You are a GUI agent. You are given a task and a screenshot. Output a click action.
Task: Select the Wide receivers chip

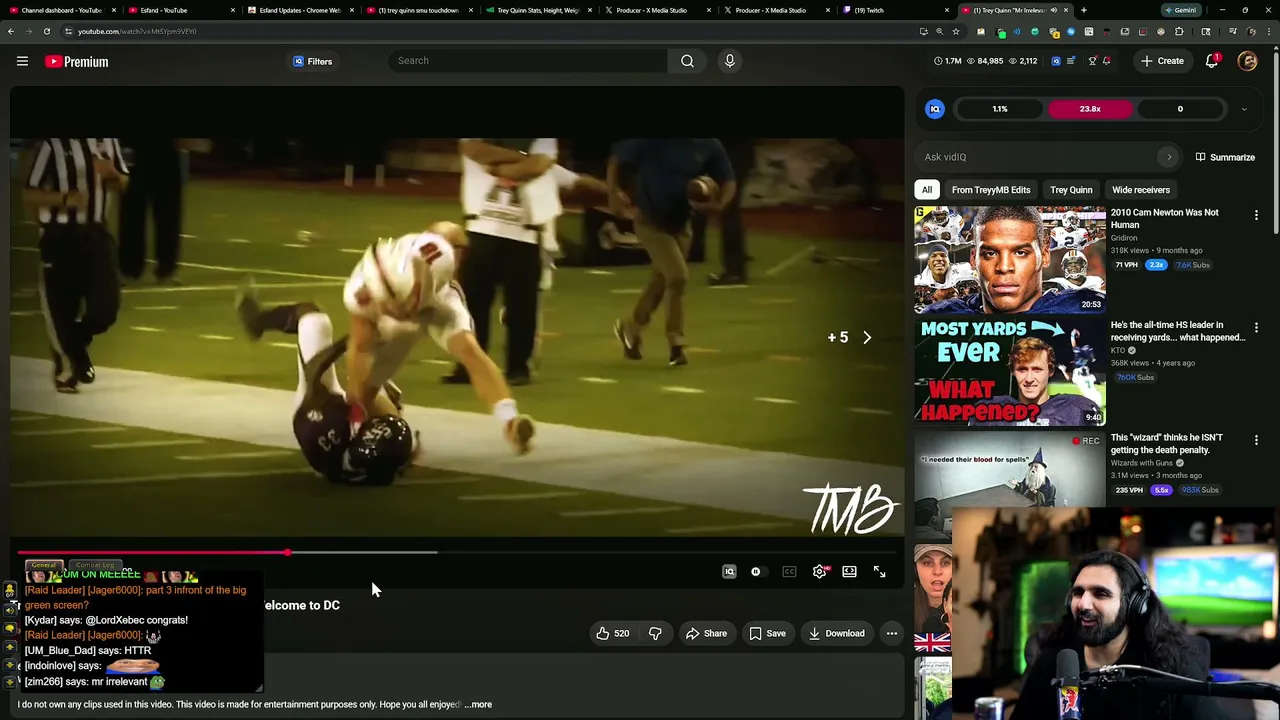[x=1141, y=190]
